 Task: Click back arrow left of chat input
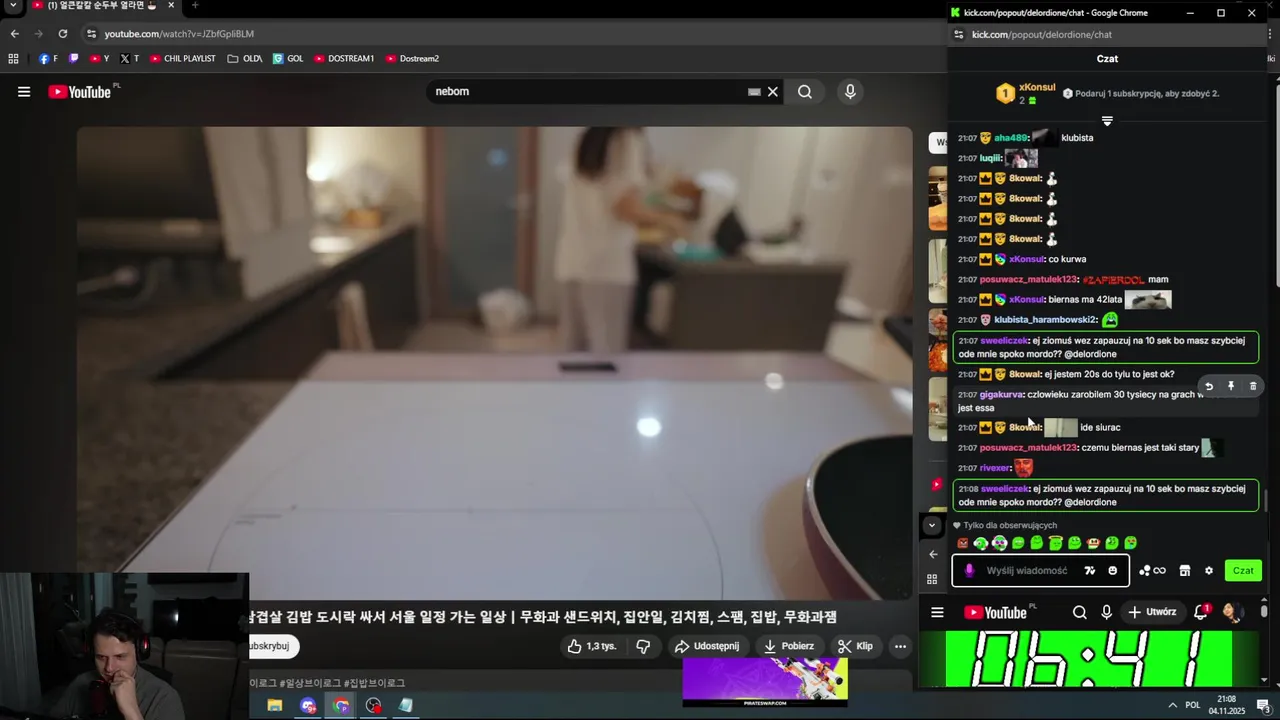point(933,554)
